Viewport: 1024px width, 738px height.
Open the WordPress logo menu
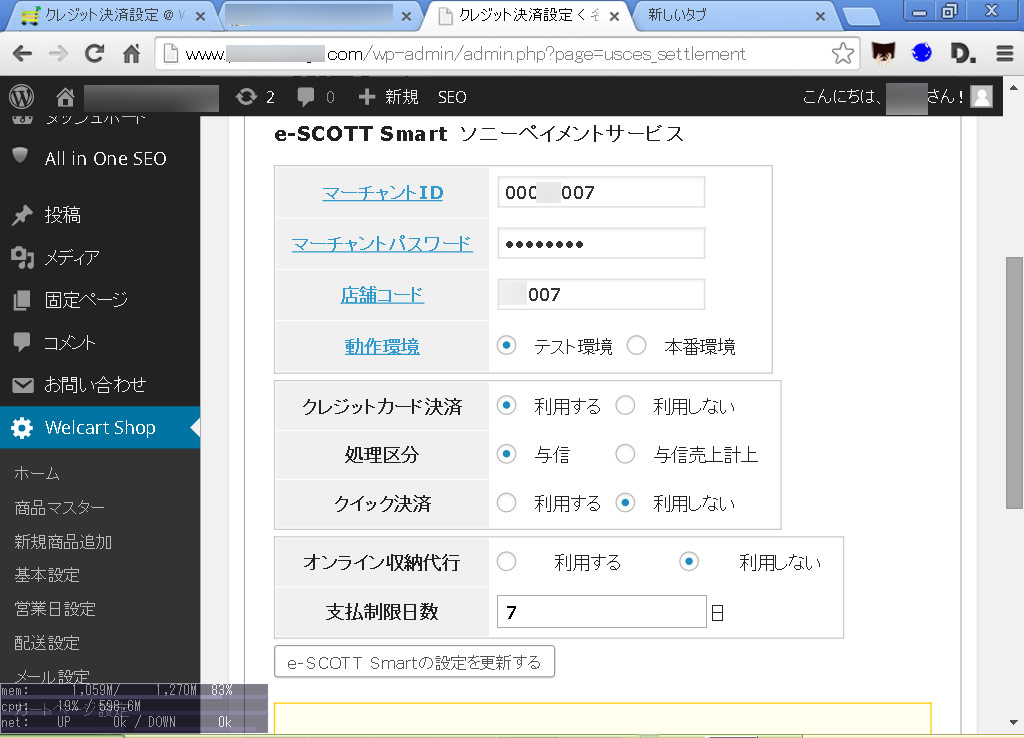pos(22,97)
